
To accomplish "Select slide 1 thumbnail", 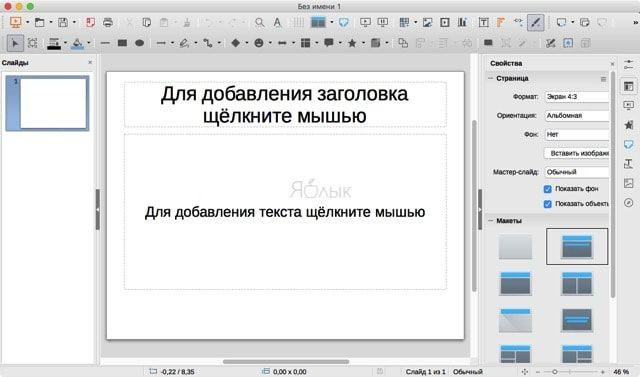I will click(x=47, y=103).
